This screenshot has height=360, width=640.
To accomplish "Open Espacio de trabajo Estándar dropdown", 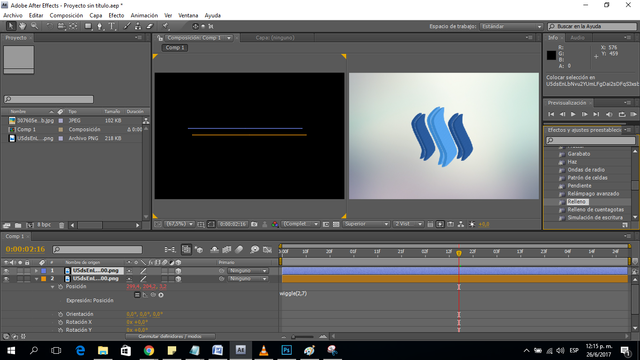I will (x=511, y=27).
